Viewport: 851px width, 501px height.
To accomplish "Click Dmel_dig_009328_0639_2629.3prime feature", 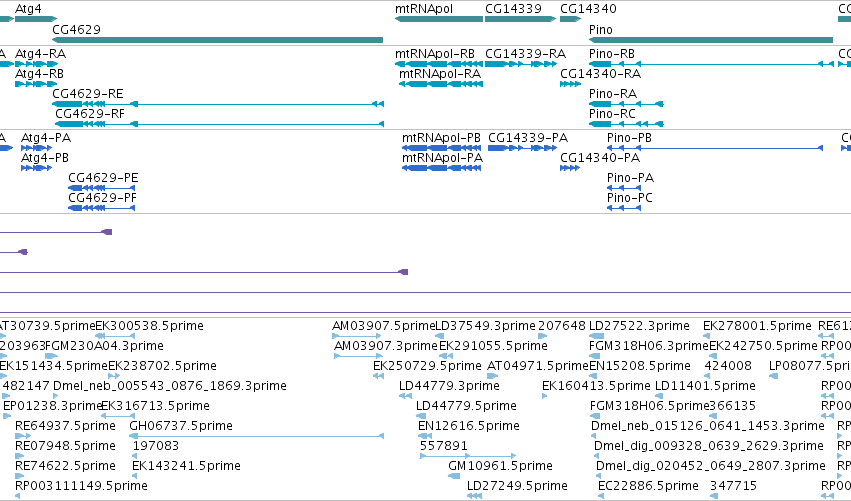I will click(x=709, y=446).
